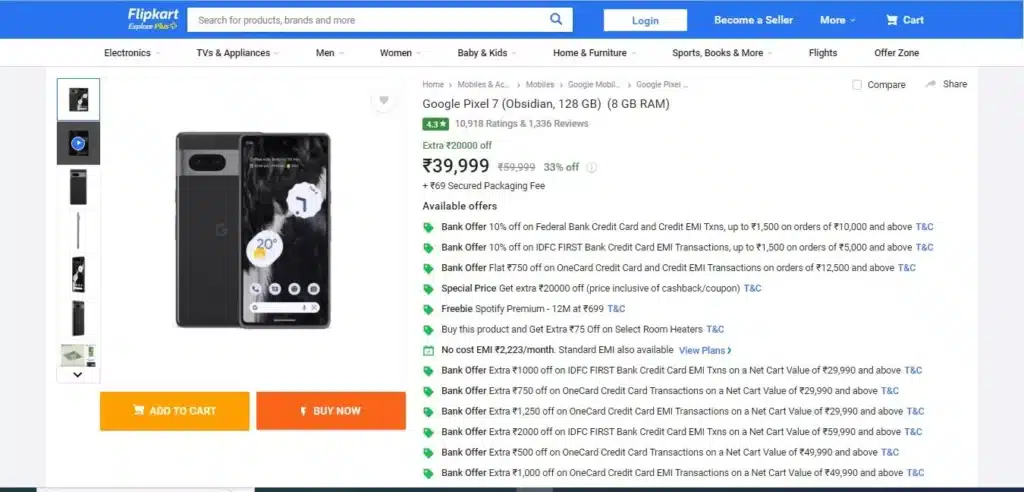
Task: Click the Login button
Action: click(x=645, y=20)
